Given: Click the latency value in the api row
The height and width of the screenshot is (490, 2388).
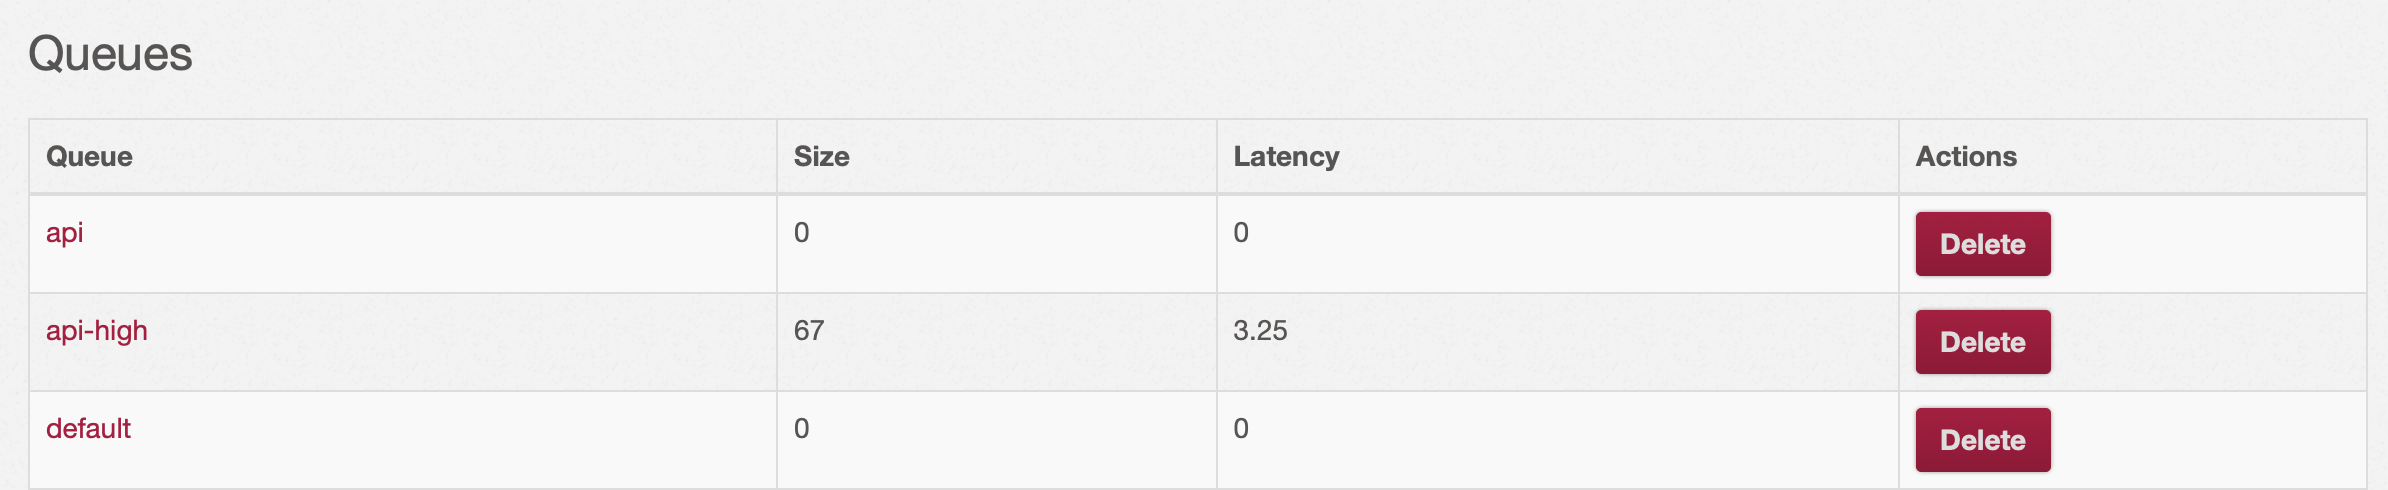Looking at the screenshot, I should (1241, 233).
